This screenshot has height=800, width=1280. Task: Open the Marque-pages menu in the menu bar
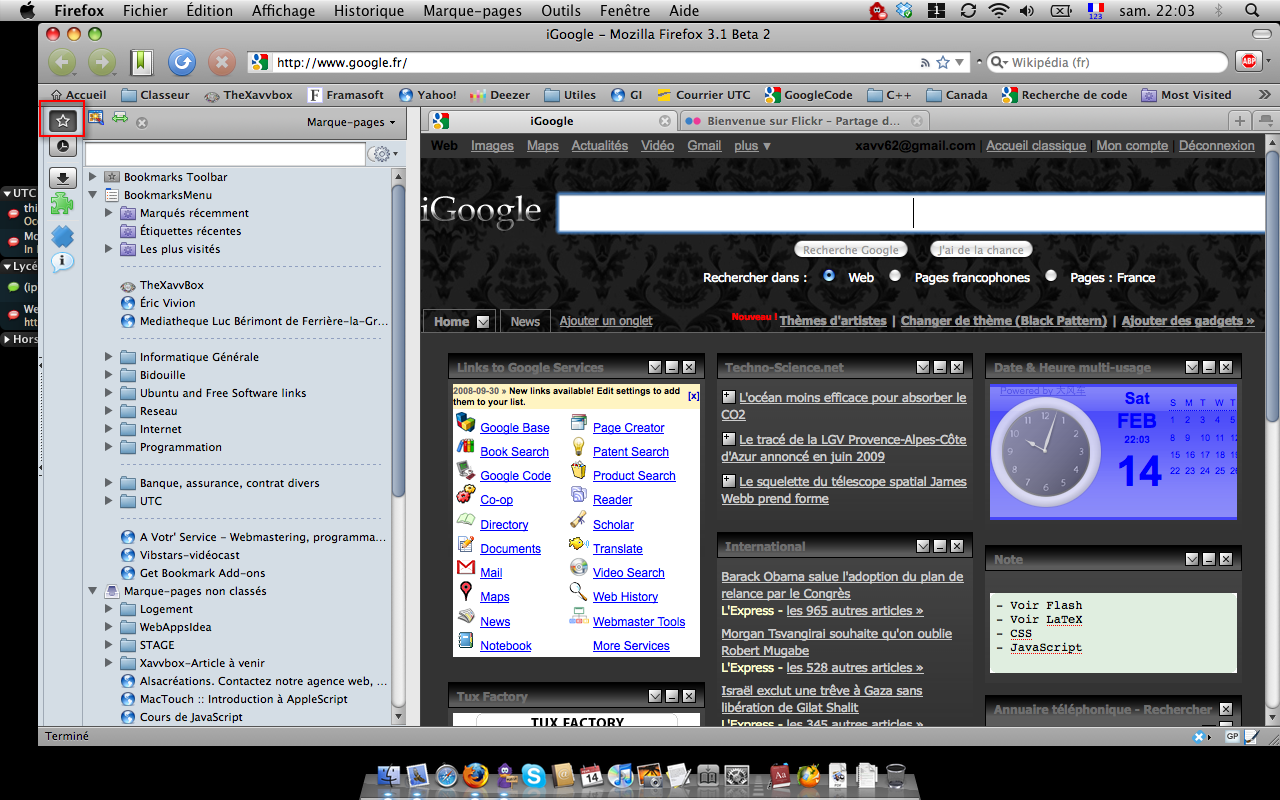[x=473, y=11]
